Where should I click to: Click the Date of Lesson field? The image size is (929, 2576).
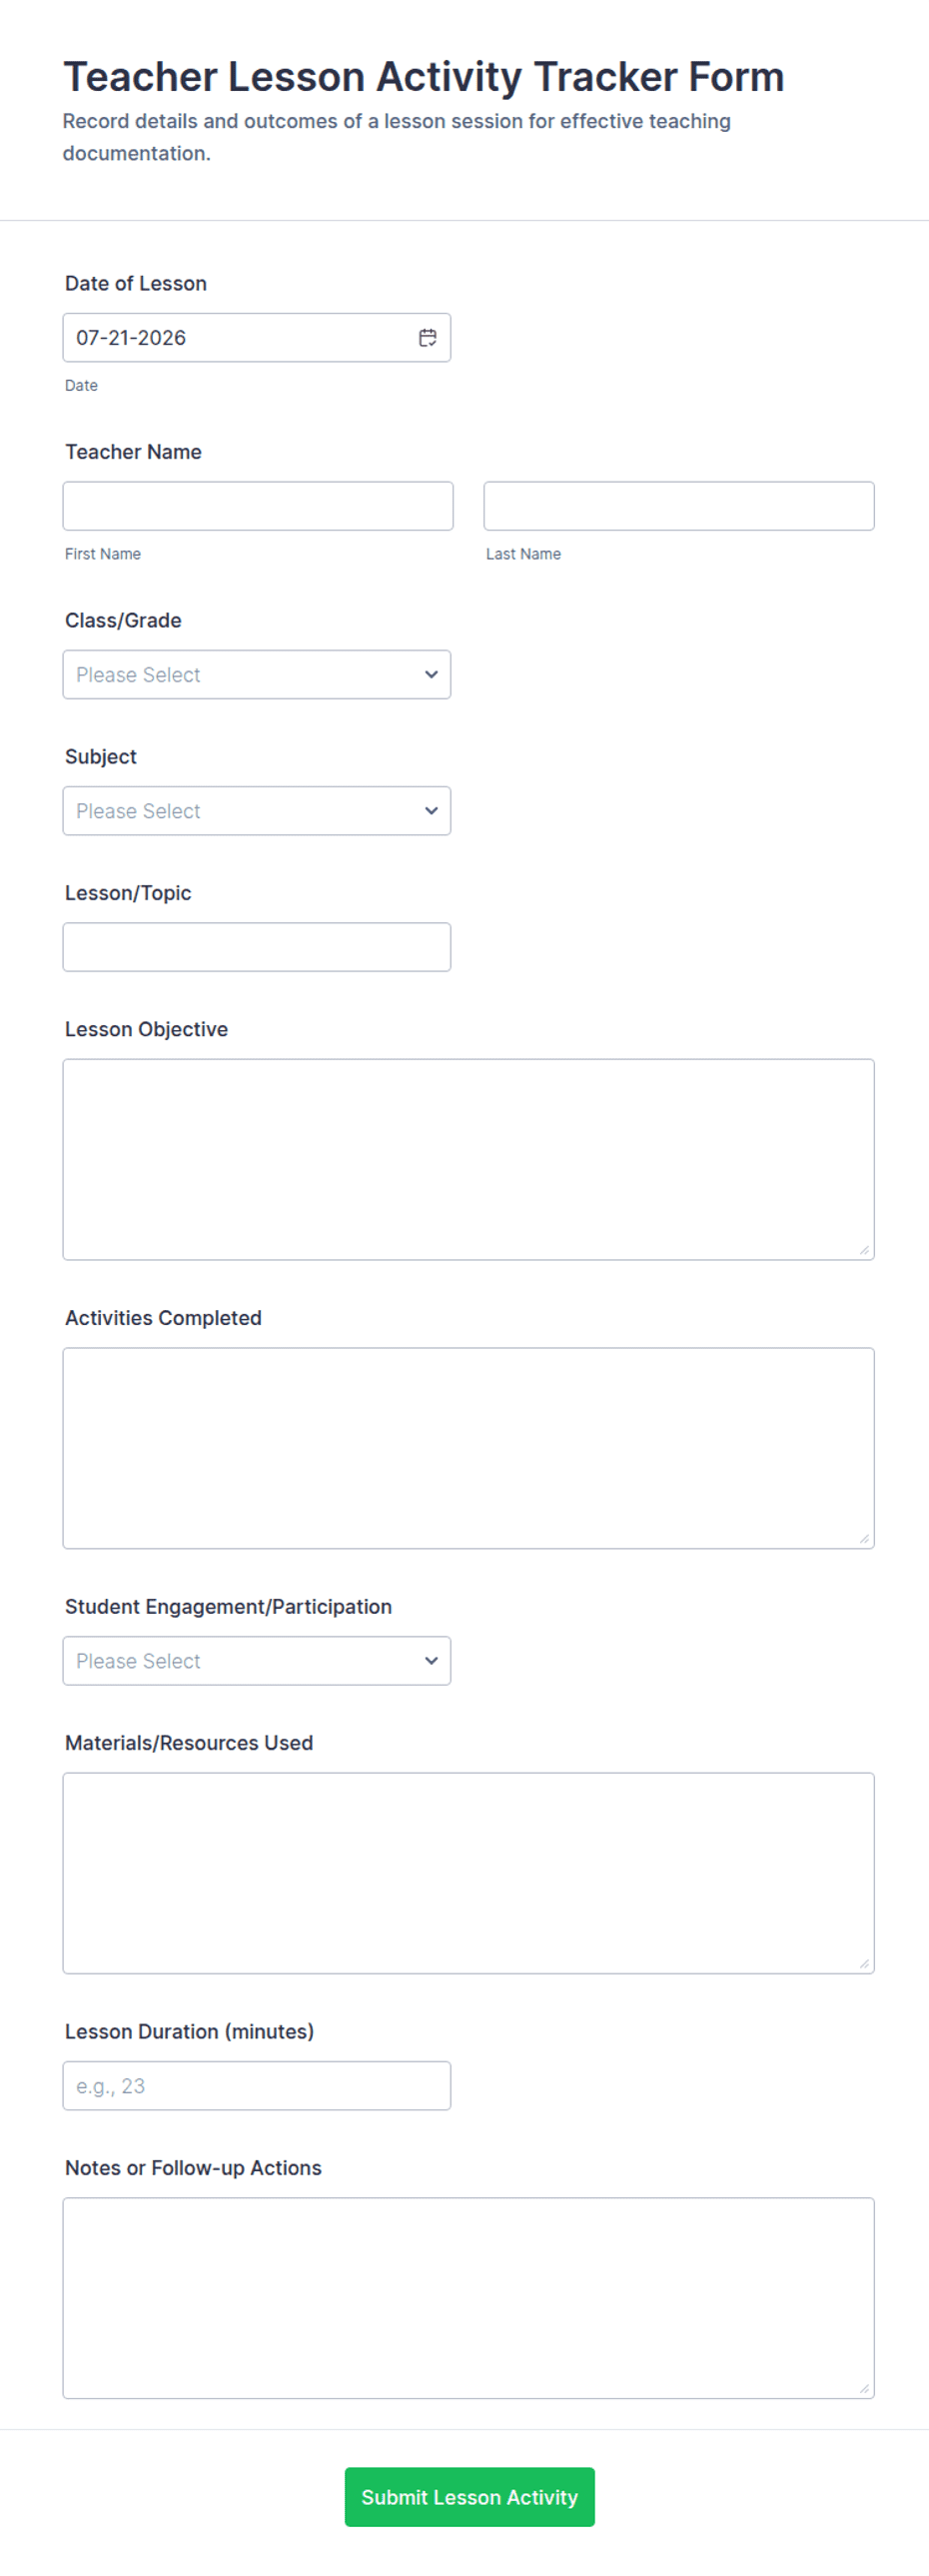point(256,338)
